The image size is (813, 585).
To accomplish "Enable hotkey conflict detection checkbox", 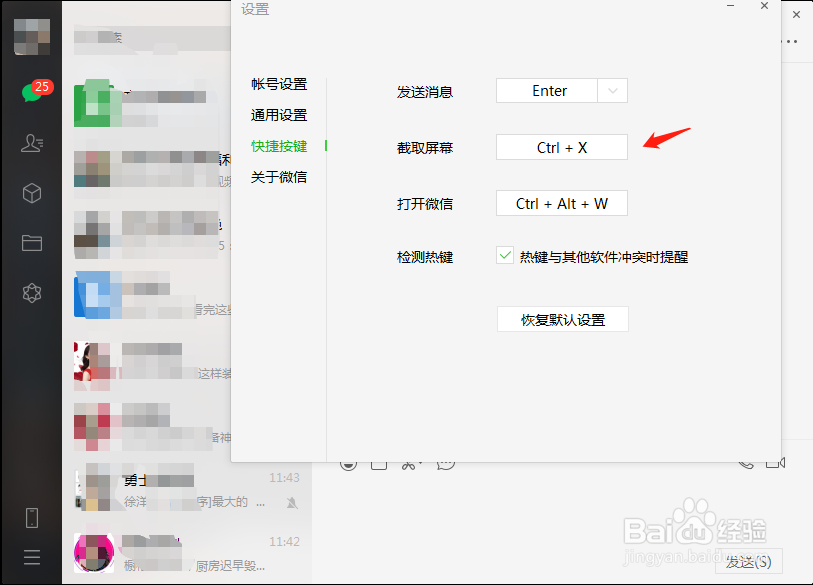I will [x=505, y=256].
